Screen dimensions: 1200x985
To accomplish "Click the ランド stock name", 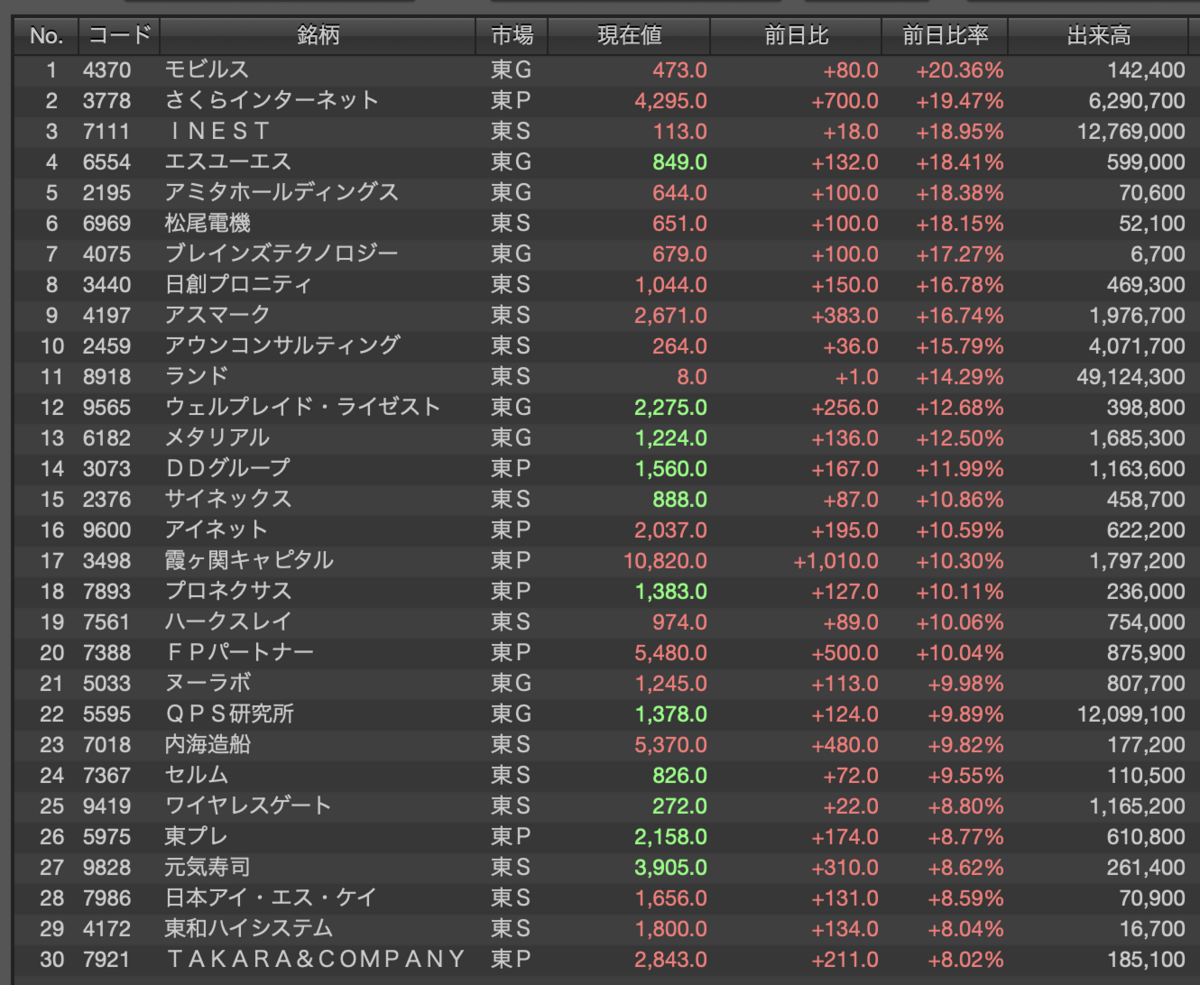I will pyautogui.click(x=196, y=376).
